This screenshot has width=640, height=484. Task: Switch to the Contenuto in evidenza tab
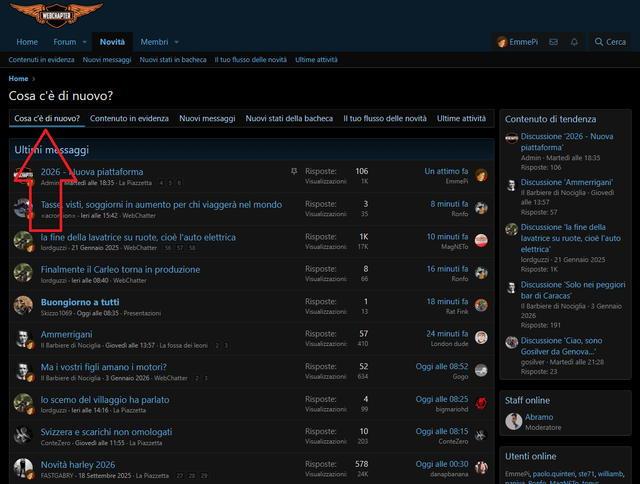(x=129, y=118)
